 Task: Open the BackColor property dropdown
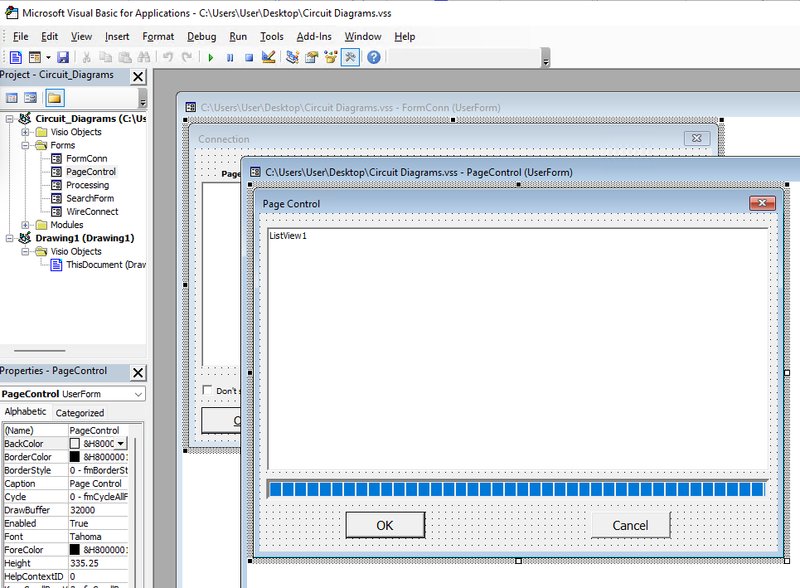click(120, 444)
